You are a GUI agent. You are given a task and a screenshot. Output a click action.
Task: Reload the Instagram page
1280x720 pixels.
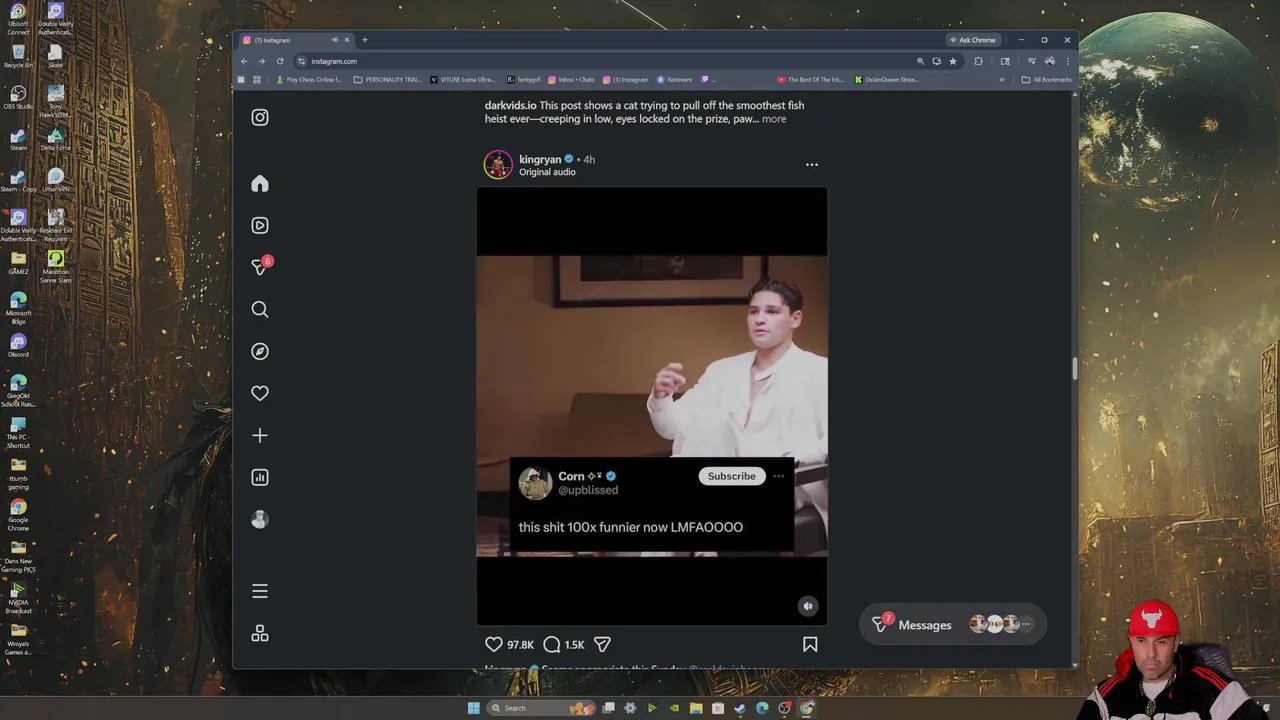(x=280, y=61)
